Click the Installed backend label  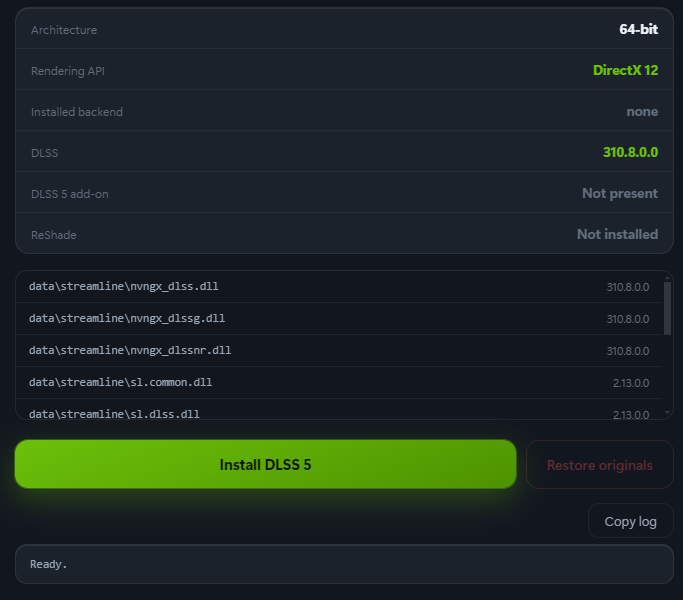[x=77, y=112]
